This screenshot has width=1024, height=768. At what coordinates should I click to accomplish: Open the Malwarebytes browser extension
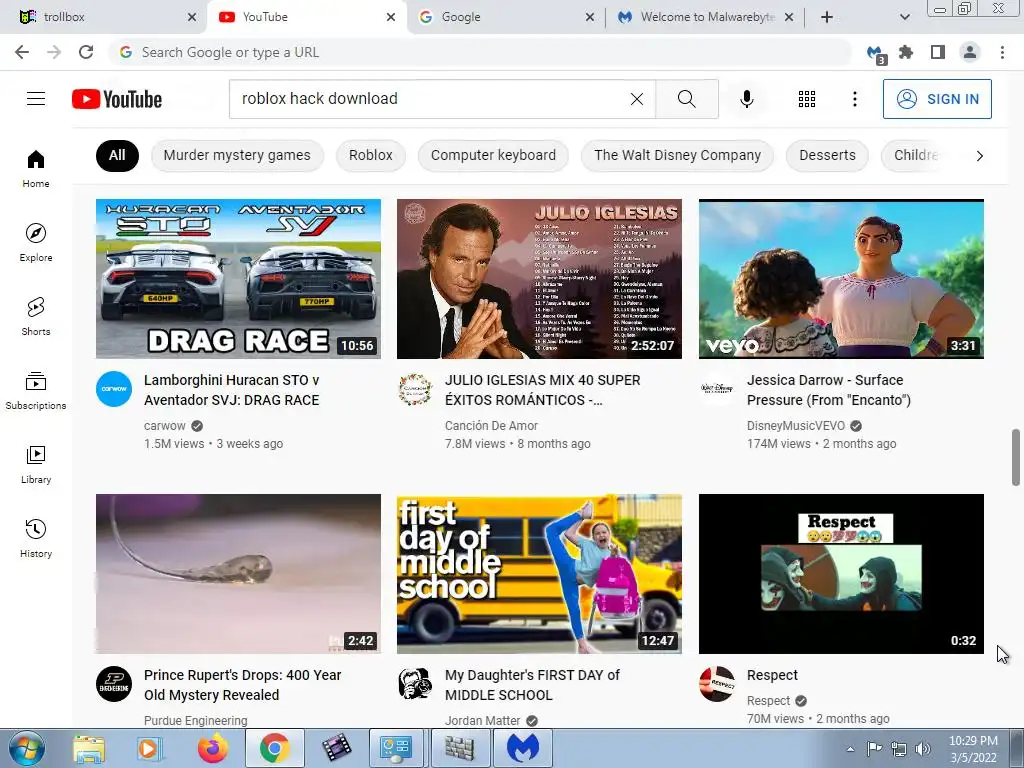pyautogui.click(x=875, y=54)
